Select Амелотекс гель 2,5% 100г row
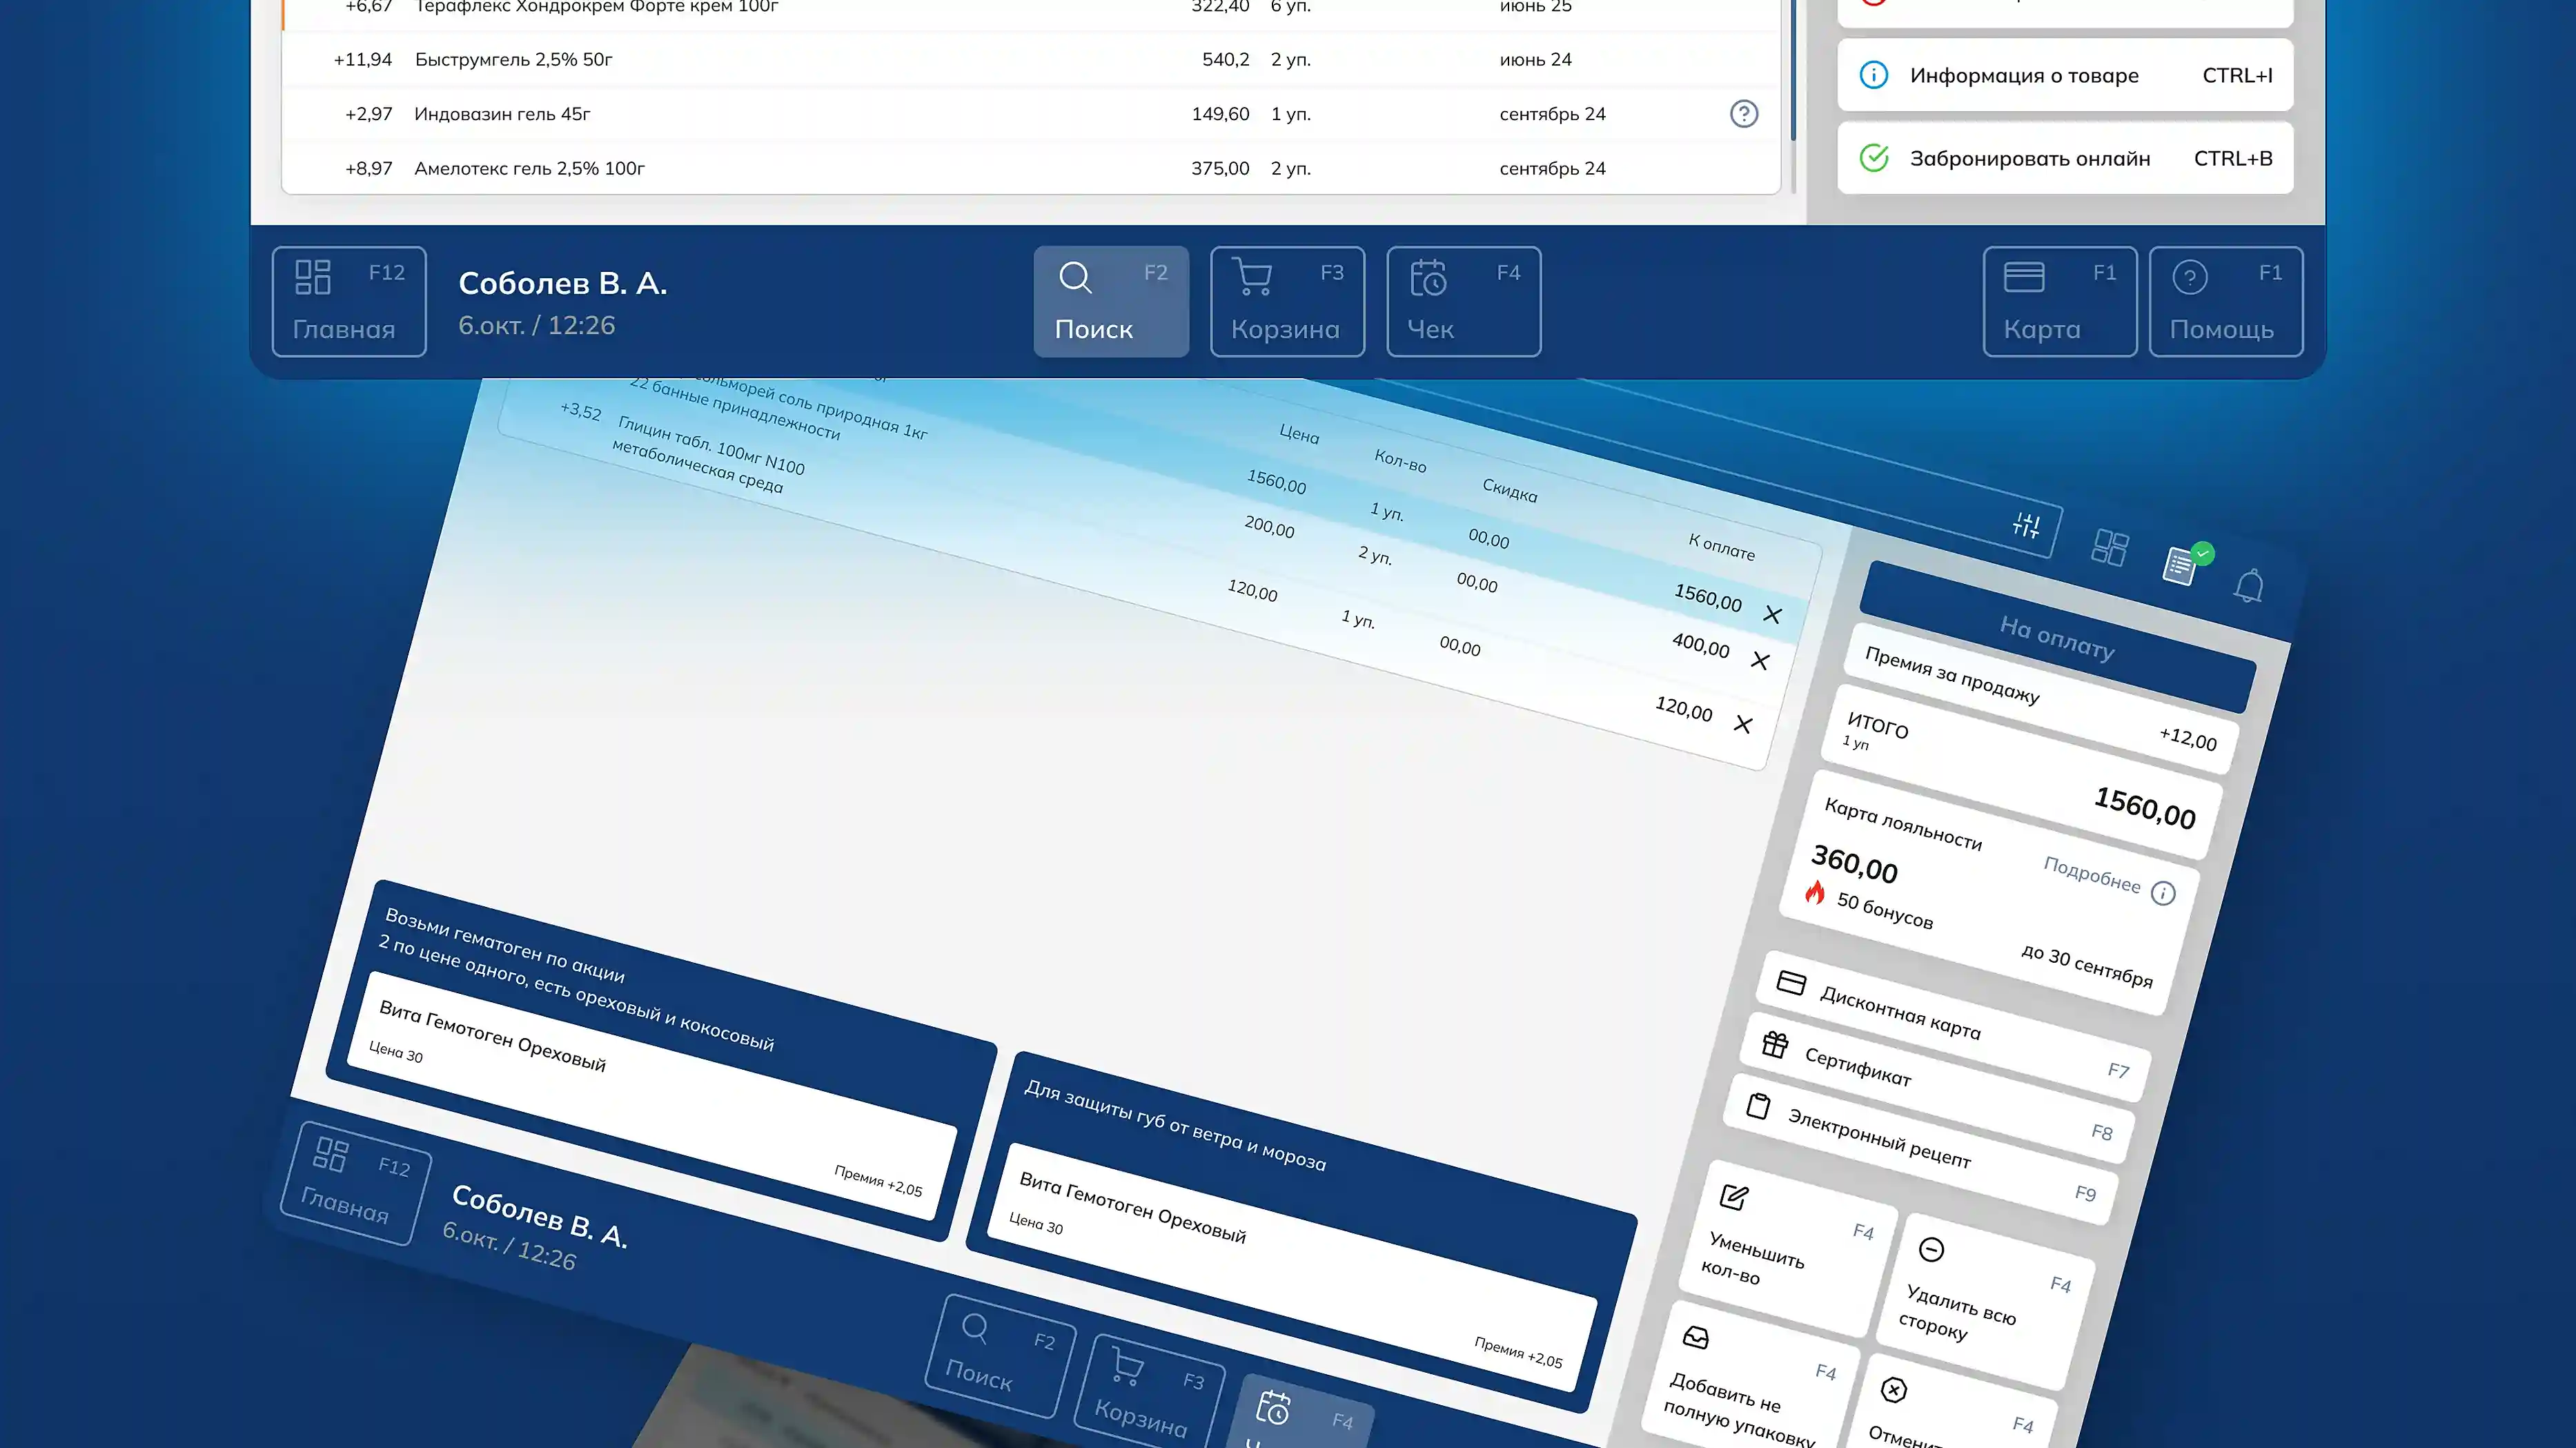Image resolution: width=2576 pixels, height=1448 pixels. (1030, 168)
